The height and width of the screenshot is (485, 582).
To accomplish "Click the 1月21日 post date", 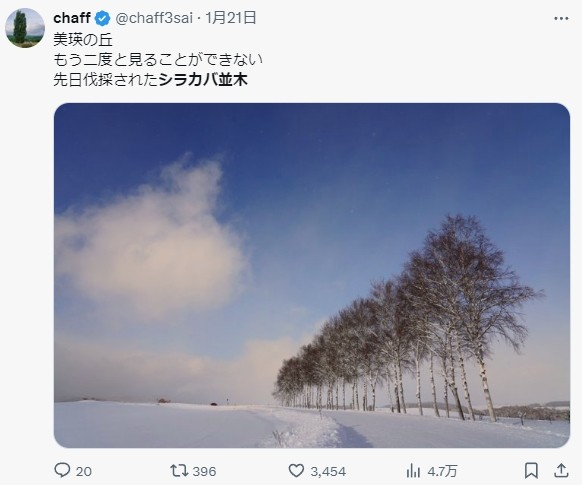I will pyautogui.click(x=230, y=18).
